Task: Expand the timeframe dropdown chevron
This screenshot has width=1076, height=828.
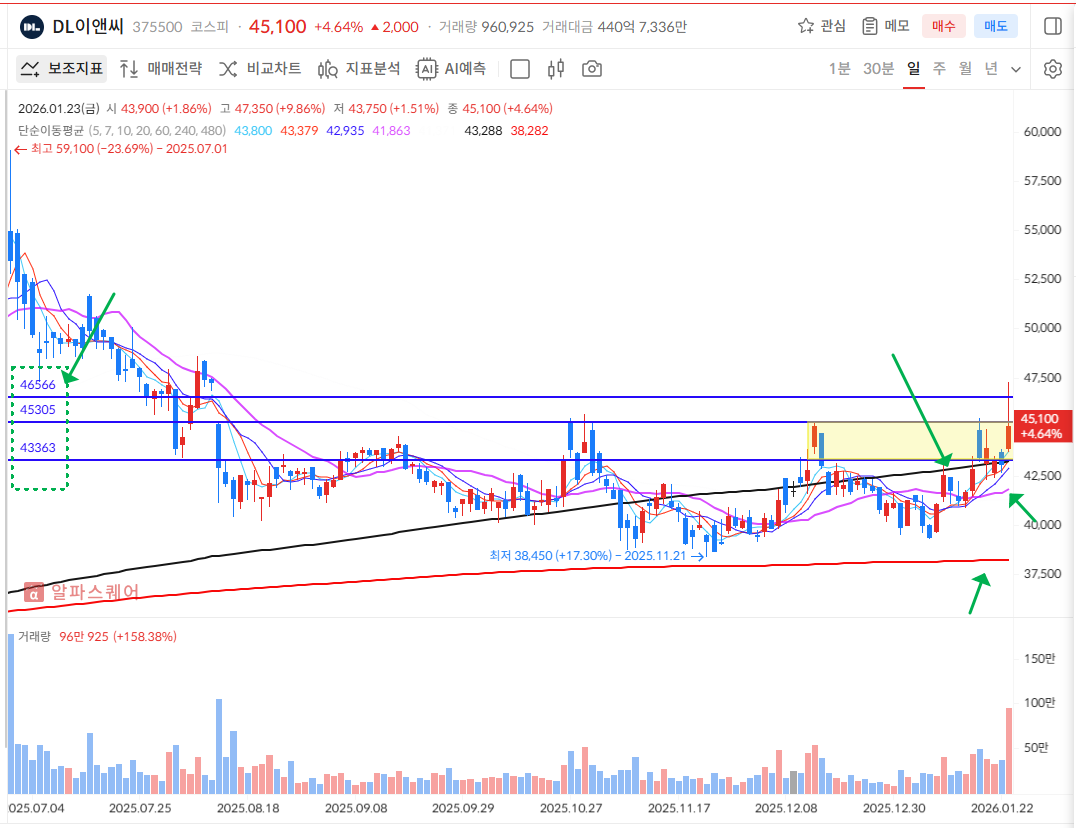Action: point(1016,69)
